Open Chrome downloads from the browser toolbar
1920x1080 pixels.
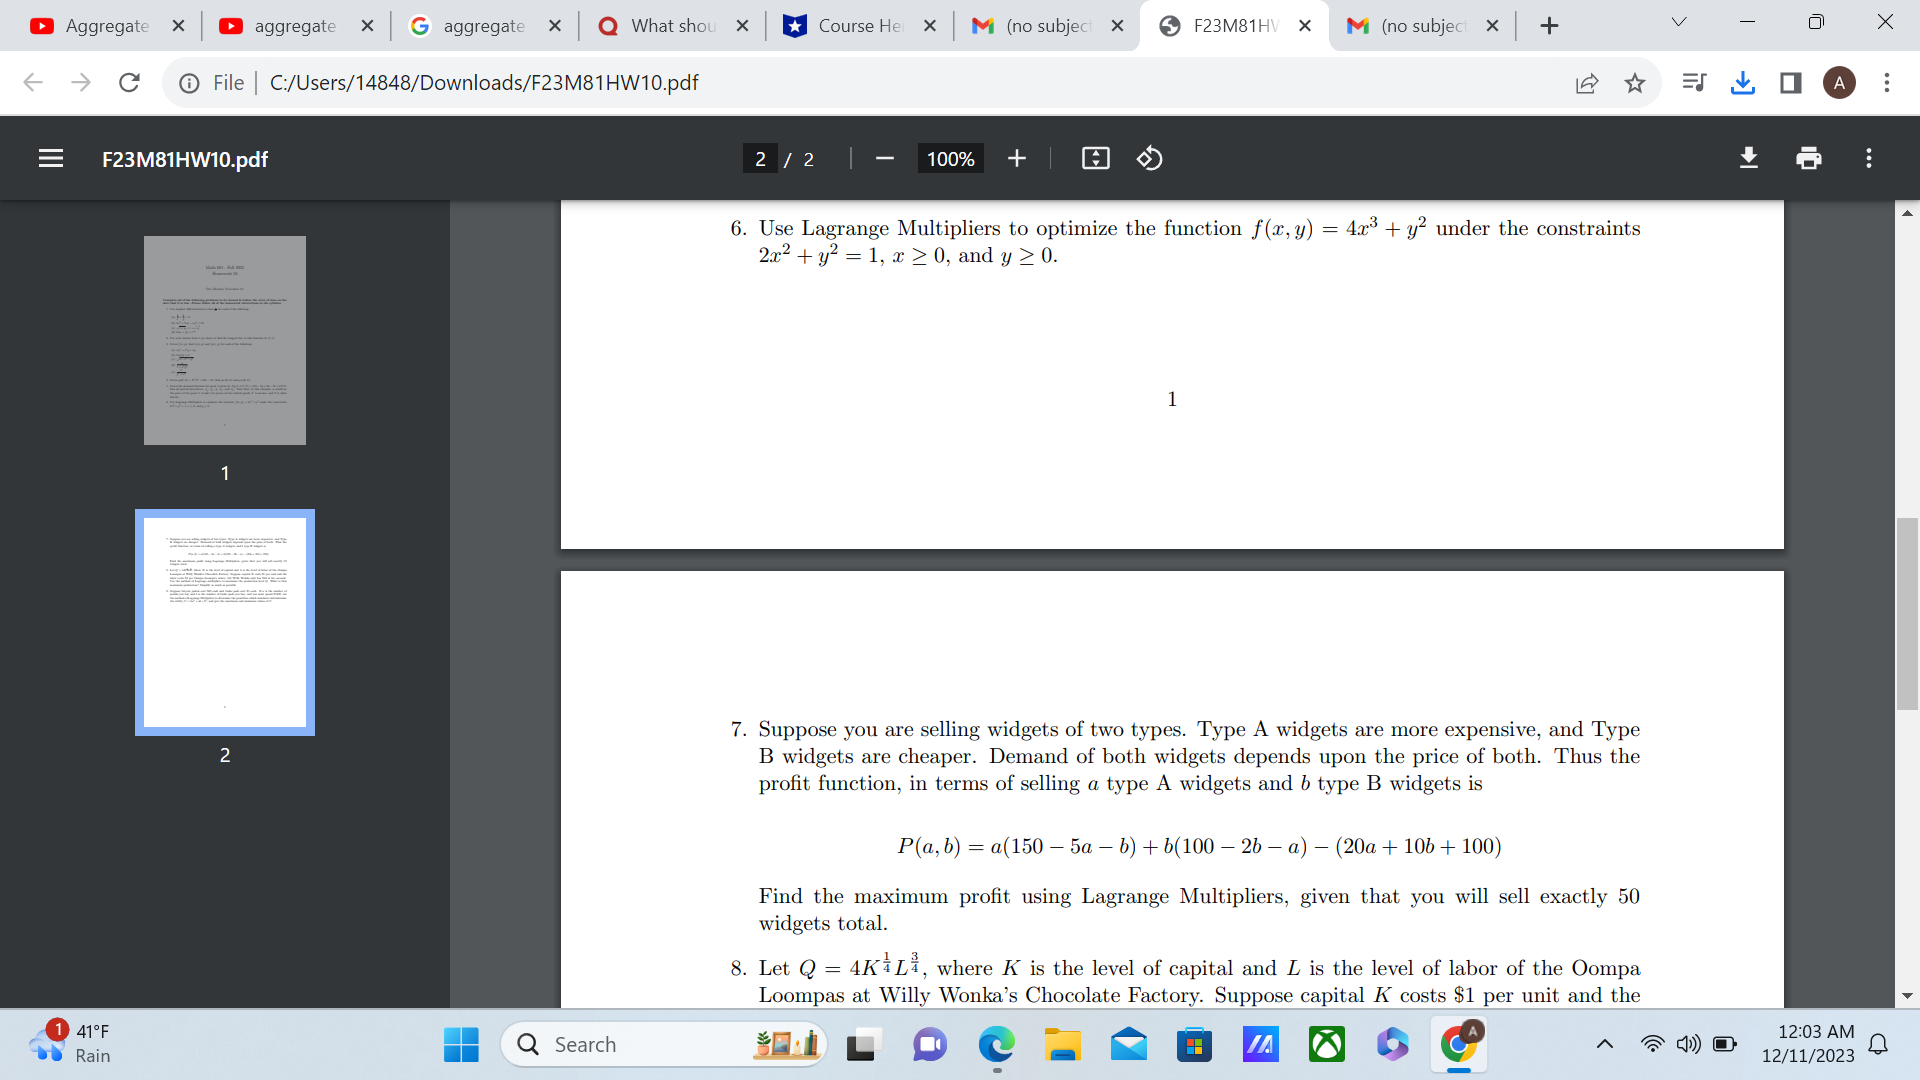click(1742, 83)
